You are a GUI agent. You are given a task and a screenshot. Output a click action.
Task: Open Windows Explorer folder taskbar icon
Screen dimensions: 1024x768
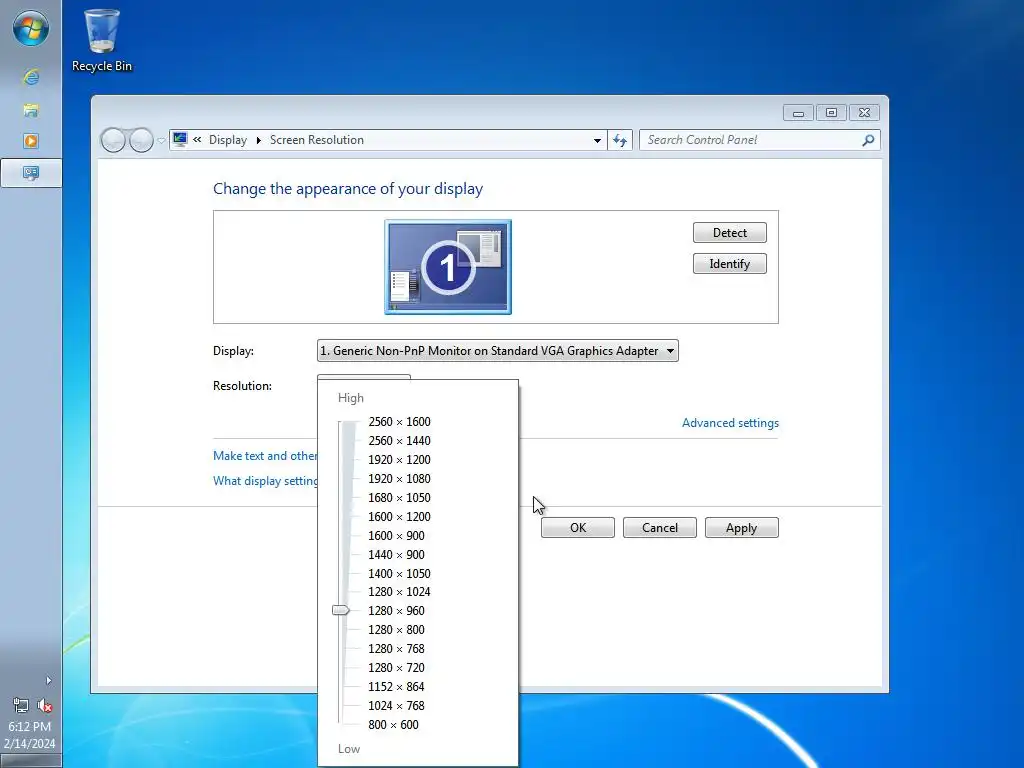(x=31, y=110)
